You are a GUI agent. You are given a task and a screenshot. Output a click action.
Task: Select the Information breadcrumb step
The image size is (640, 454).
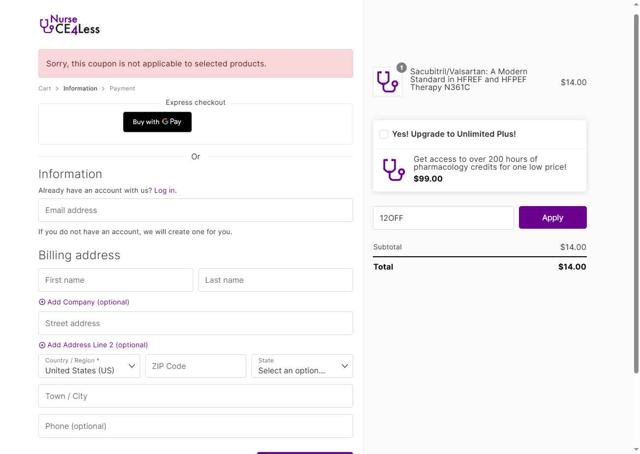(80, 89)
